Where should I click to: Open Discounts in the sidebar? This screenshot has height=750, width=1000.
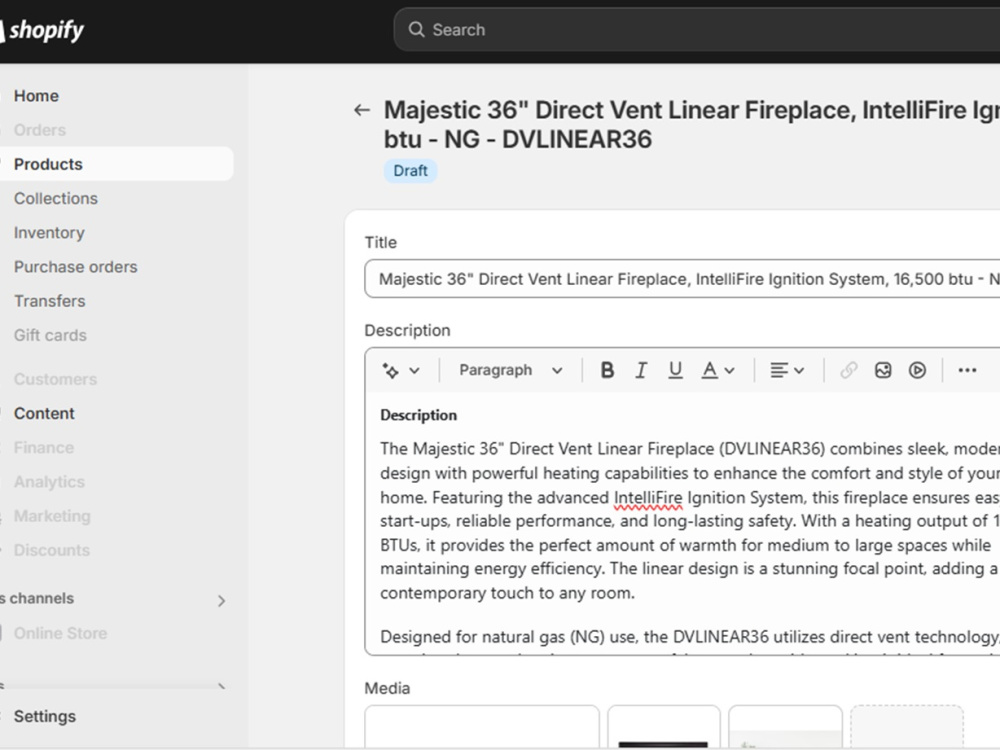click(x=51, y=550)
